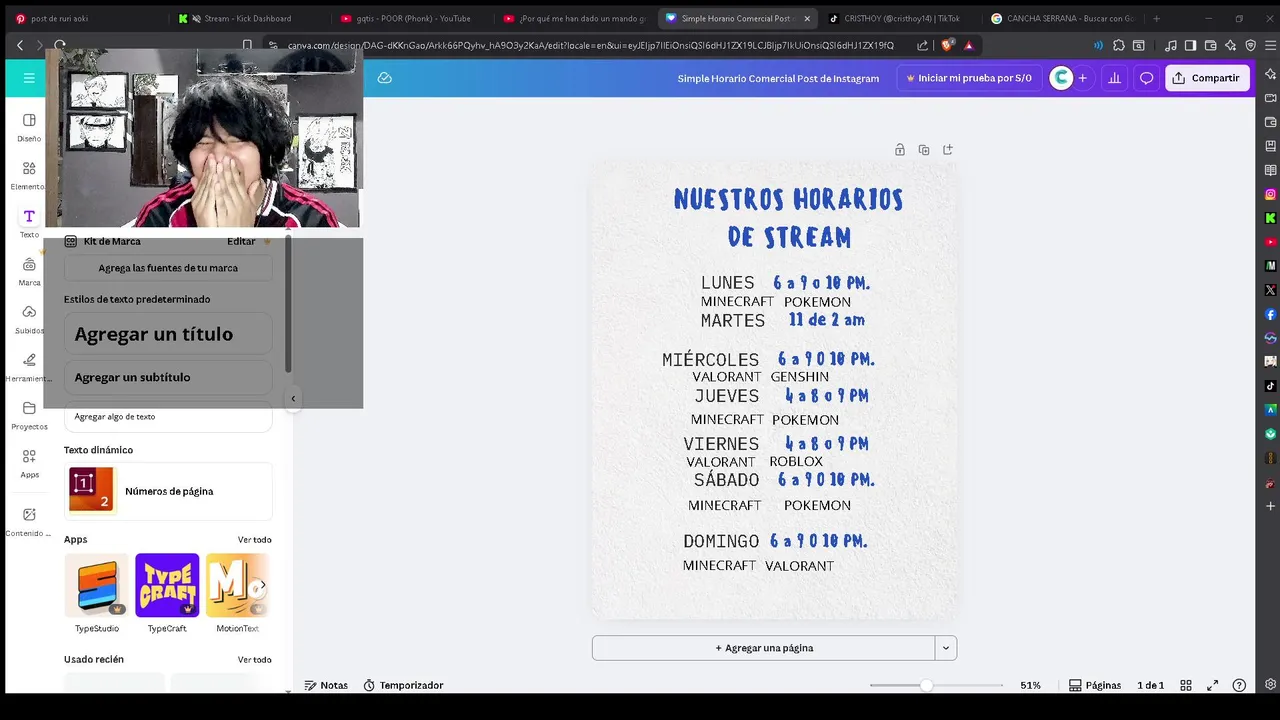1280x720 pixels.
Task: Collapse the text side panel arrow
Action: (x=293, y=398)
